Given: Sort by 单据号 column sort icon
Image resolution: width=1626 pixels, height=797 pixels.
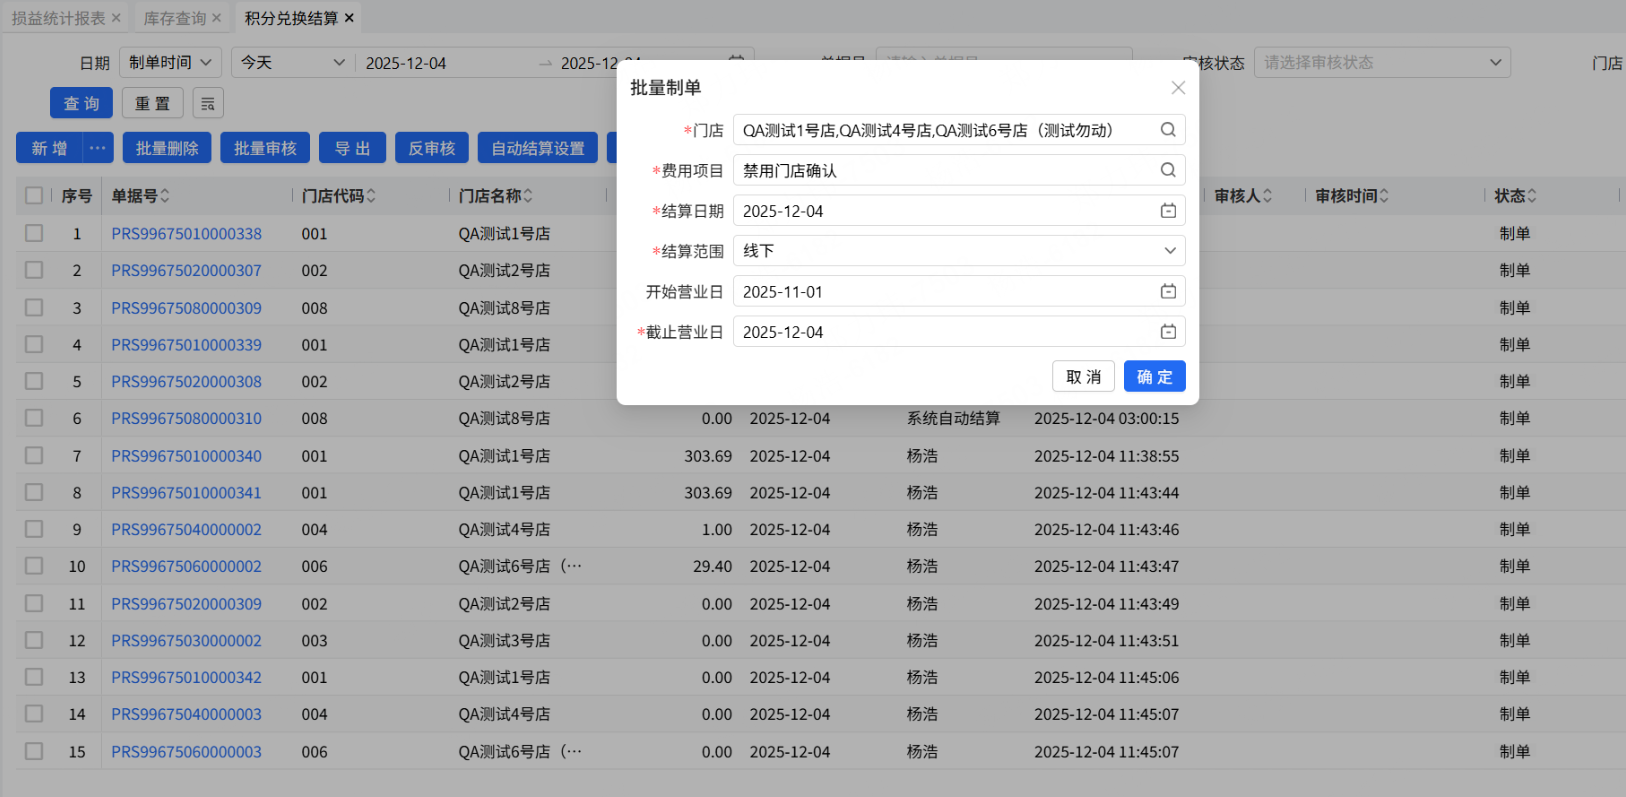Looking at the screenshot, I should pos(165,196).
